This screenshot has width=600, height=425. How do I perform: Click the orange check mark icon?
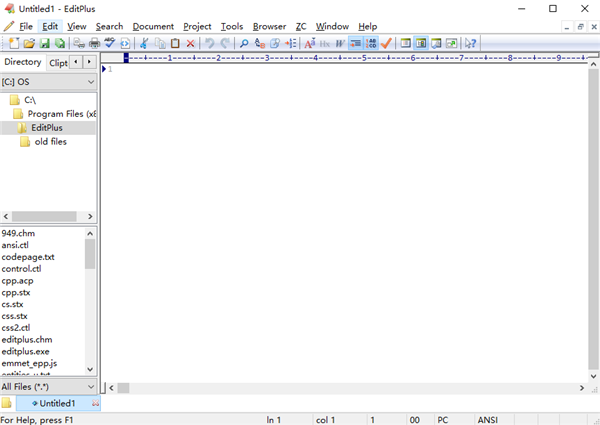coord(387,43)
